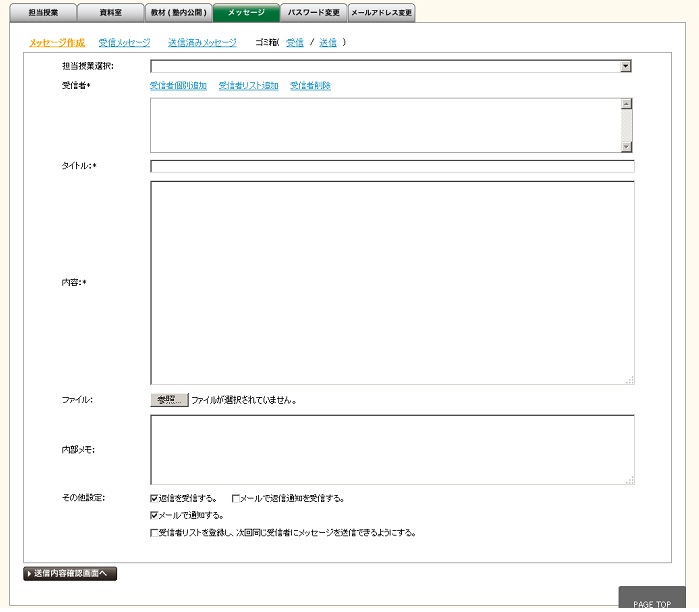This screenshot has height=612, width=699.
Task: Click the 受信者個別追加 link
Action: point(178,86)
